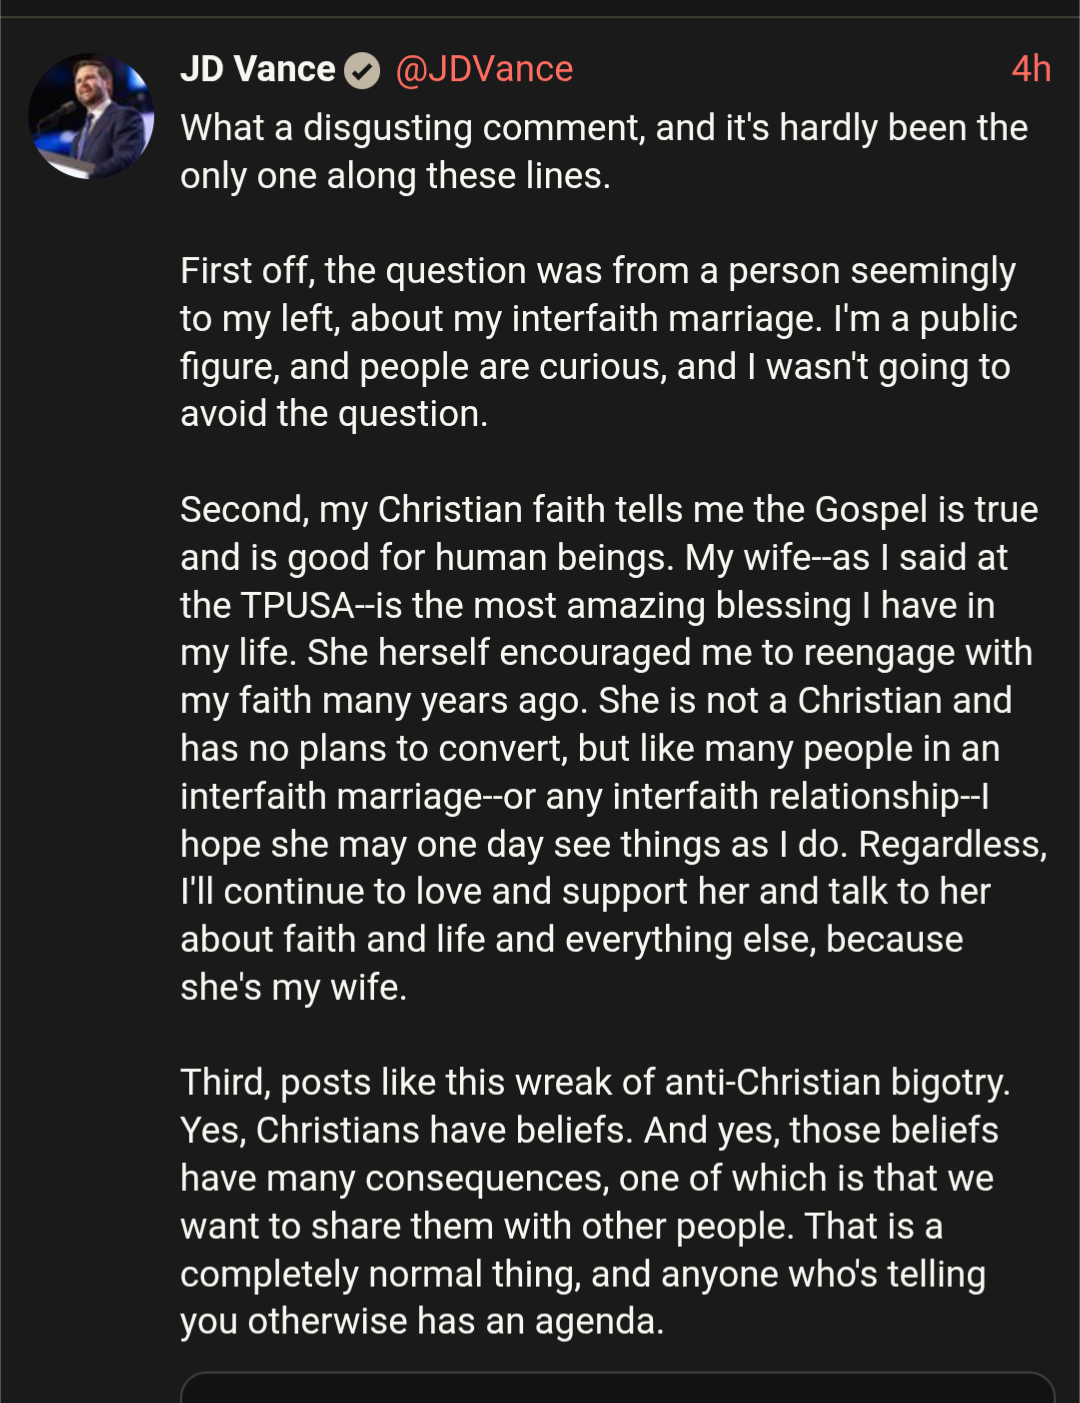Click the paragraph starting 'Second, my Christian faith'
The image size is (1080, 1403).
click(x=610, y=748)
